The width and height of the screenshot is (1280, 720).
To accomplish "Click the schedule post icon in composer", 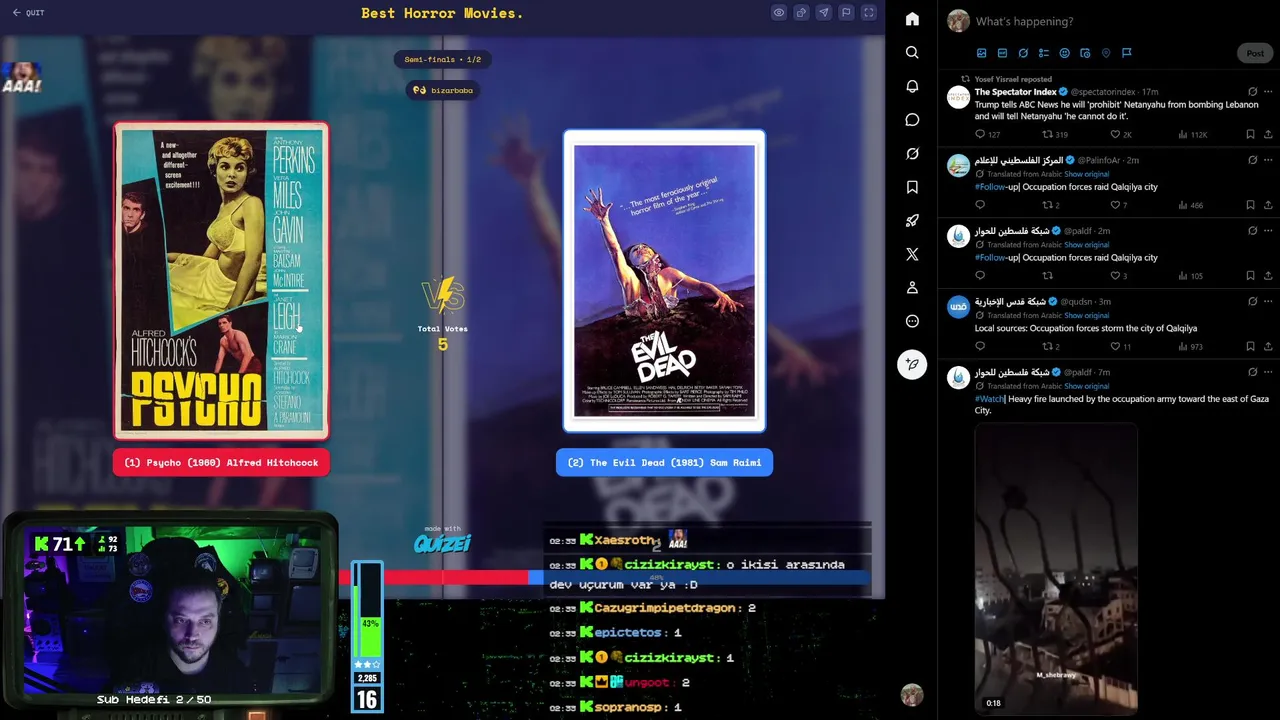I will coord(1085,53).
